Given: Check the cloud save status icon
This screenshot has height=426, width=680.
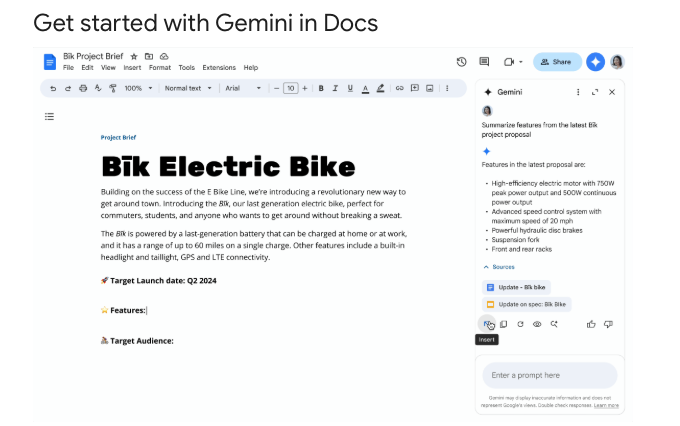Looking at the screenshot, I should (x=164, y=56).
